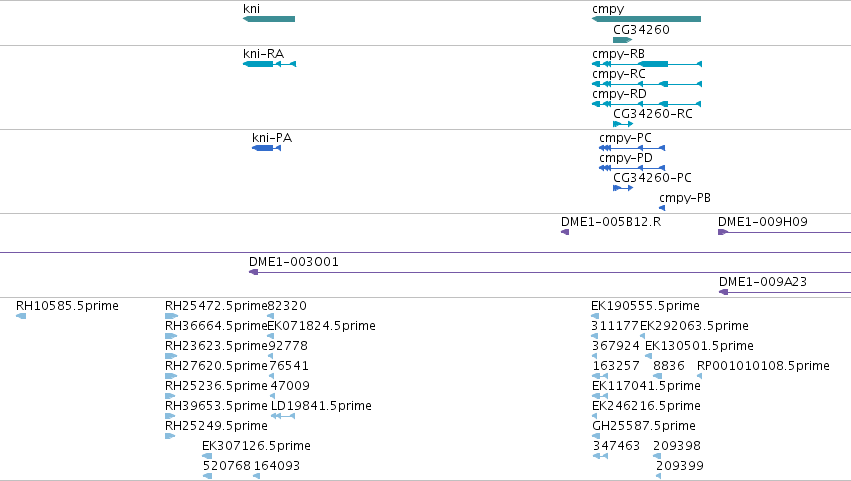Select the EK117041.5prime EST glyph
Screen dimensions: 851x481
click(600, 396)
